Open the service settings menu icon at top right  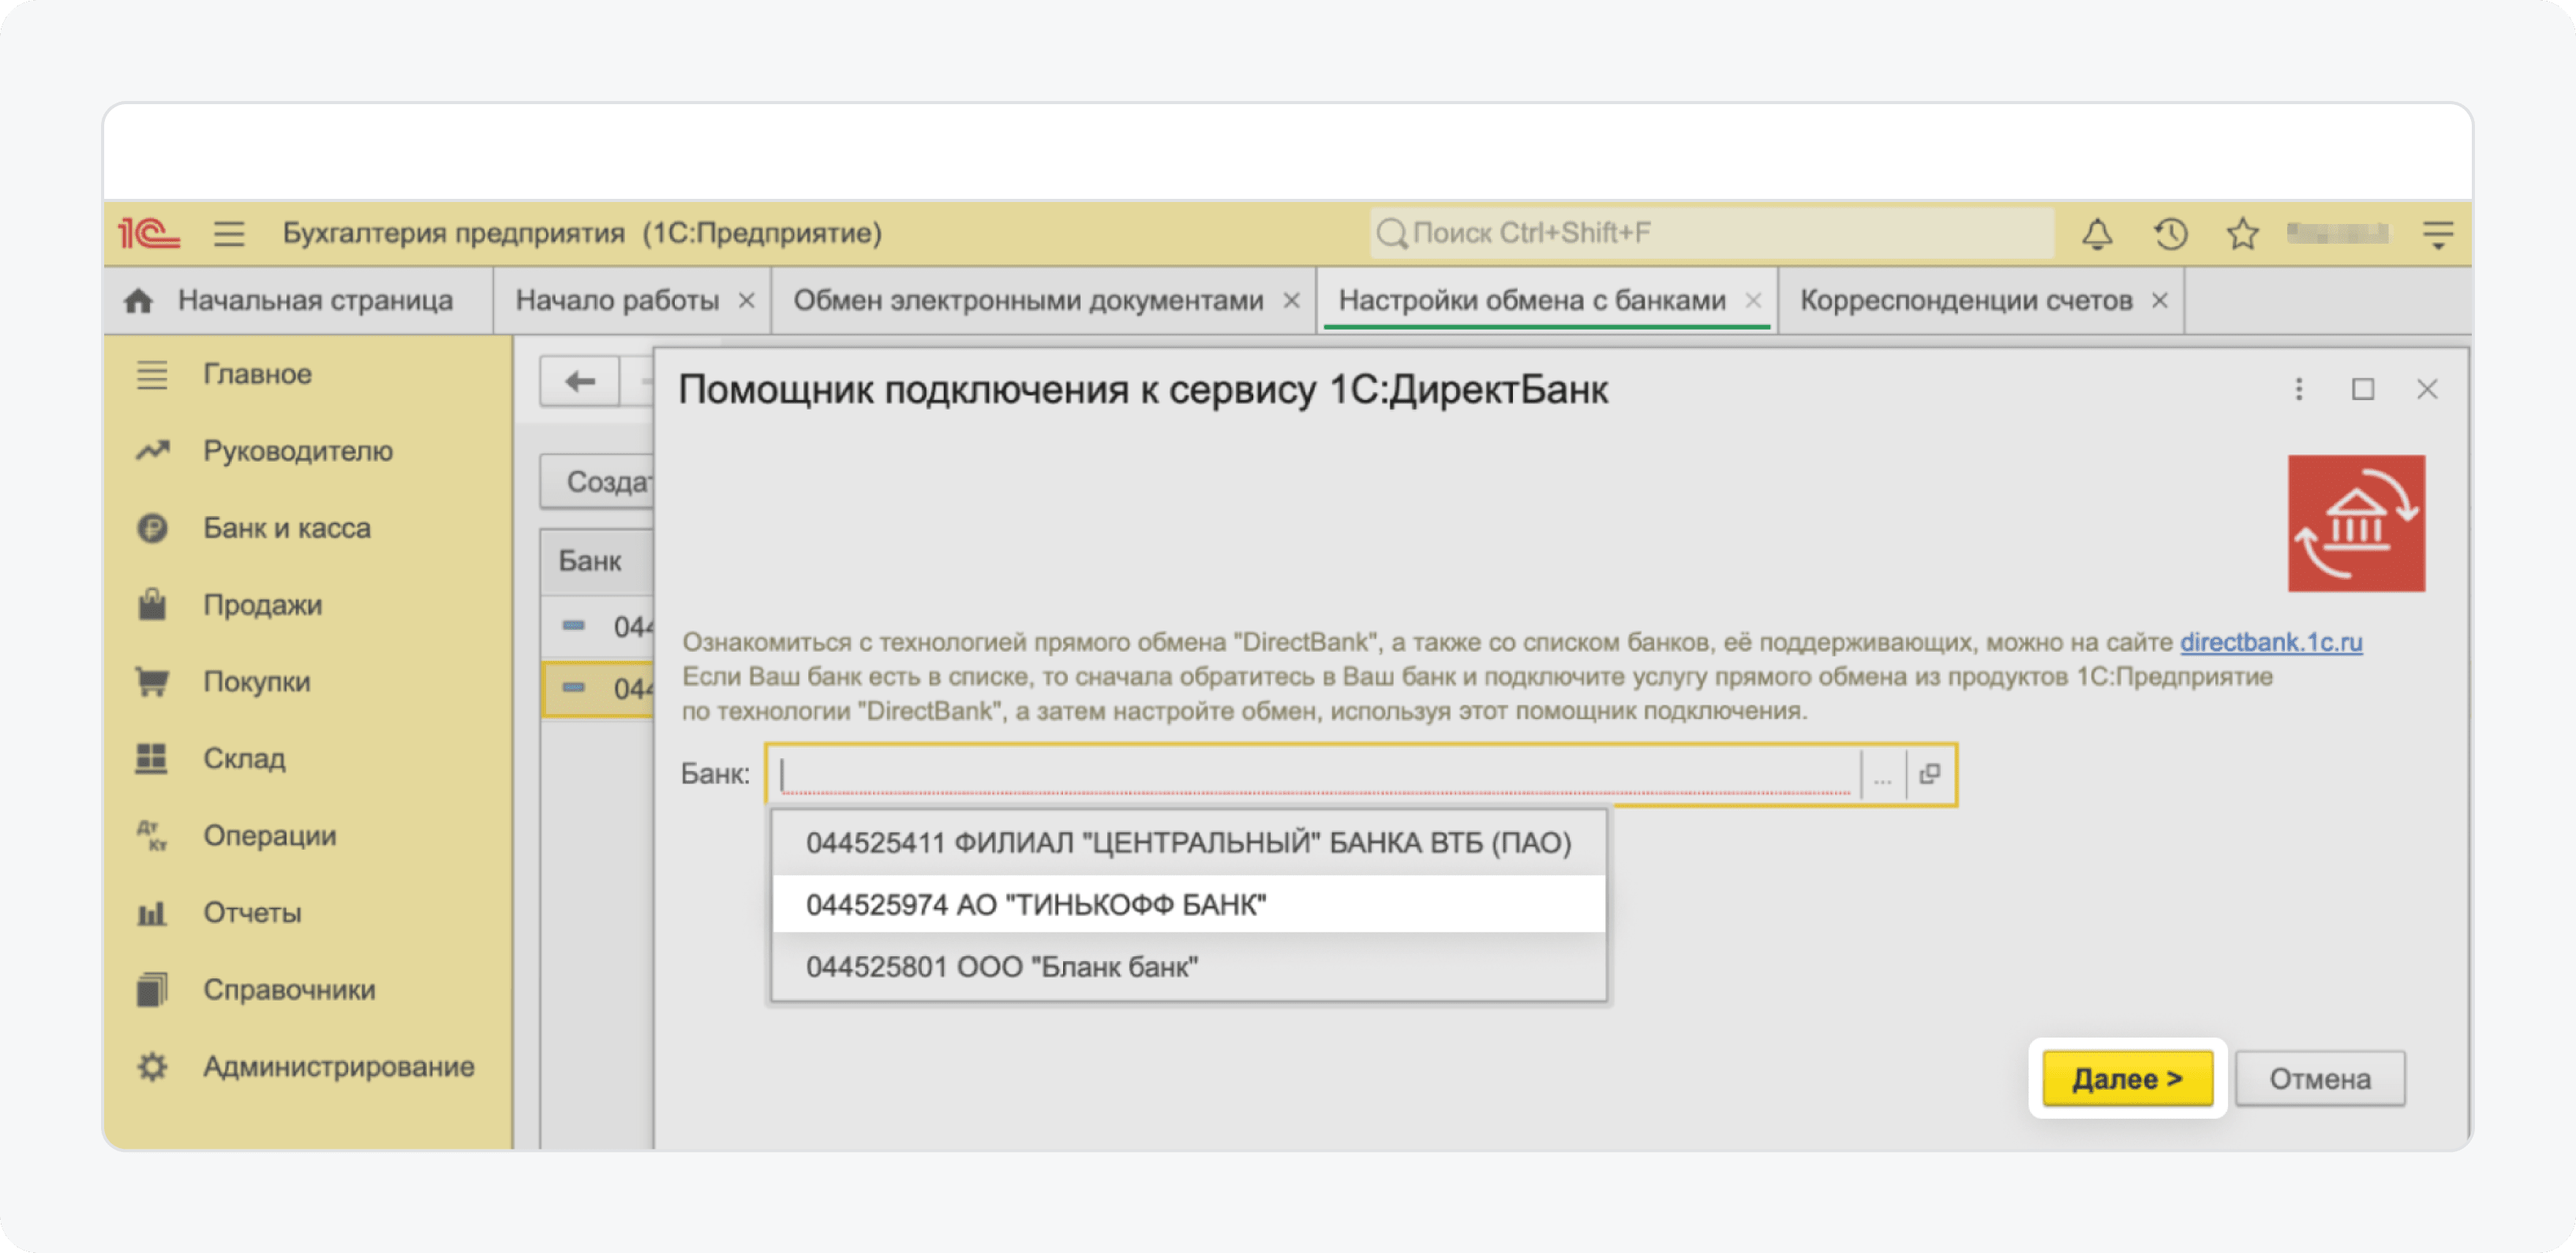pyautogui.click(x=2438, y=234)
